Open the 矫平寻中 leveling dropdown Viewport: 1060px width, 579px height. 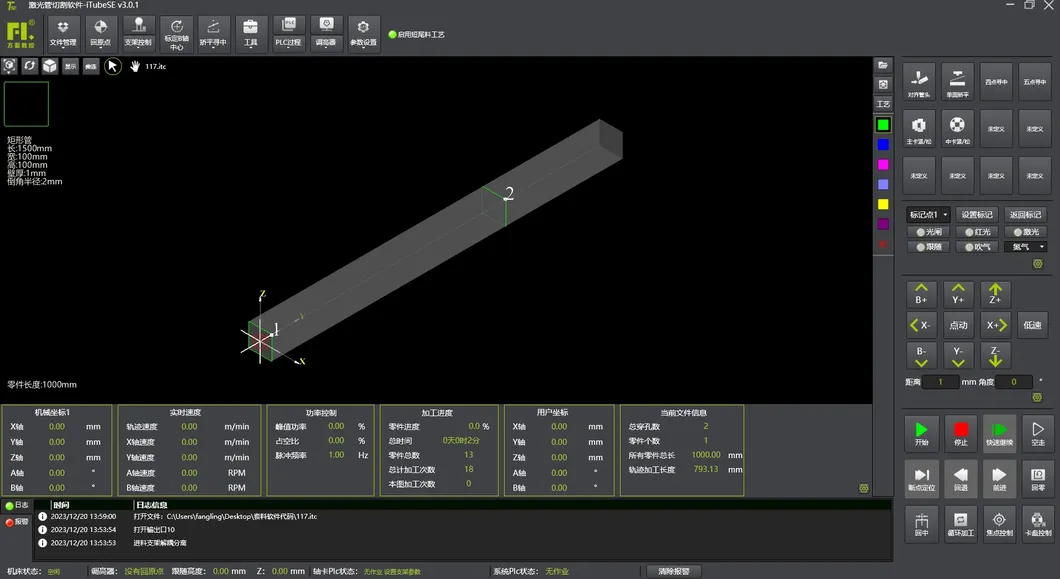213,33
